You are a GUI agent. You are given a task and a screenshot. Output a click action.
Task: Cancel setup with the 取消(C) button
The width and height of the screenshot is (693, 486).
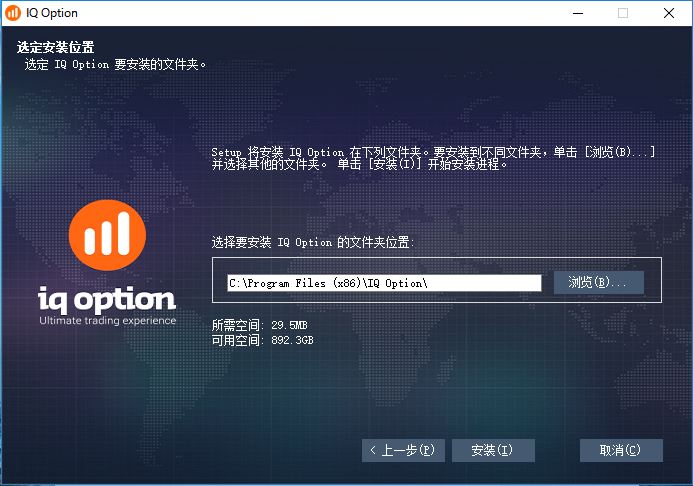coord(621,450)
